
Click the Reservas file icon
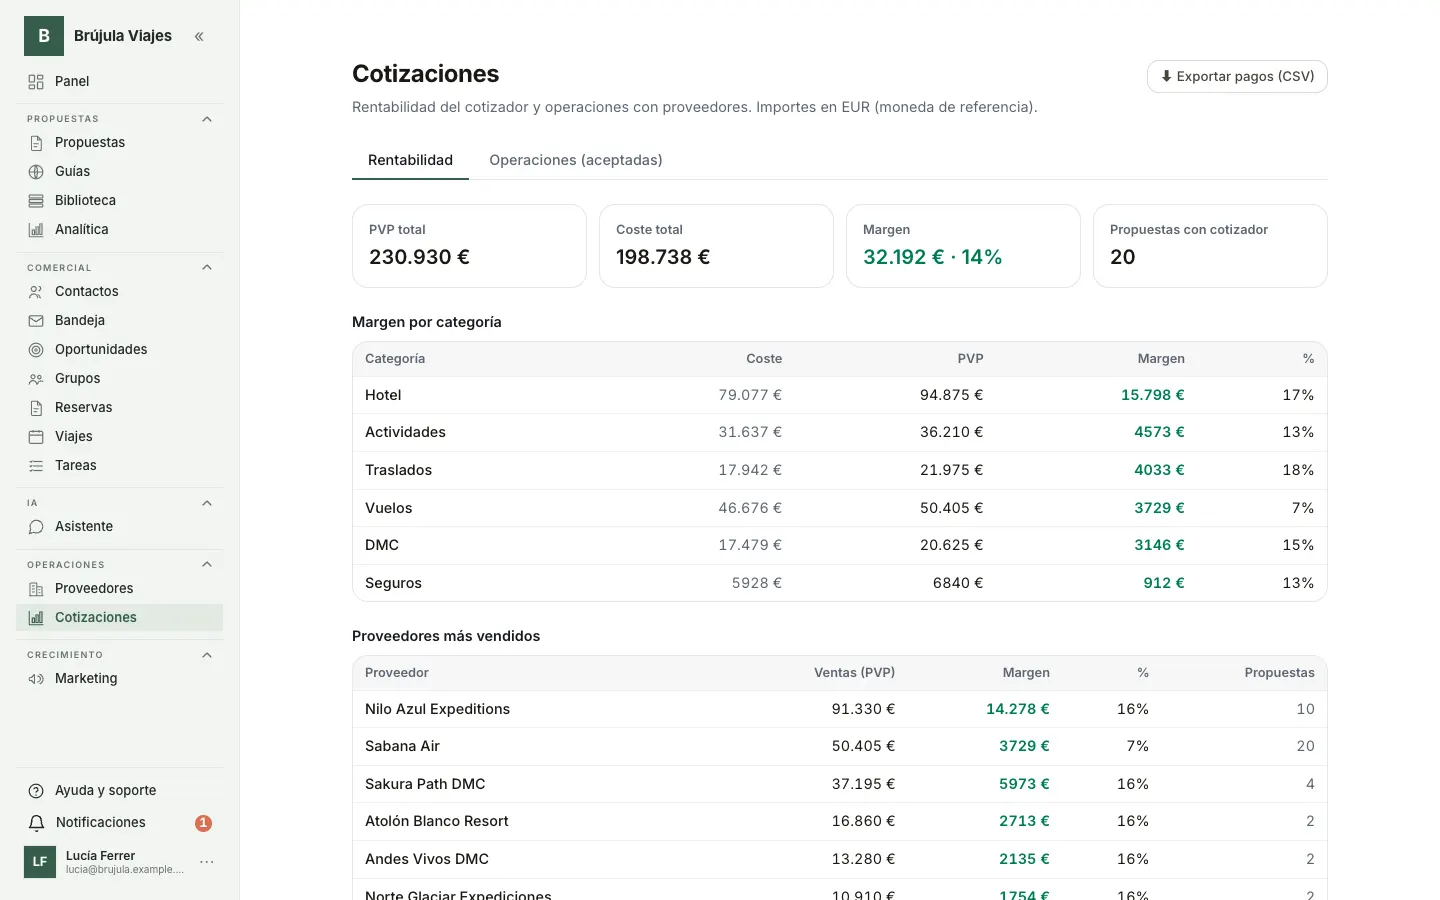[36, 408]
